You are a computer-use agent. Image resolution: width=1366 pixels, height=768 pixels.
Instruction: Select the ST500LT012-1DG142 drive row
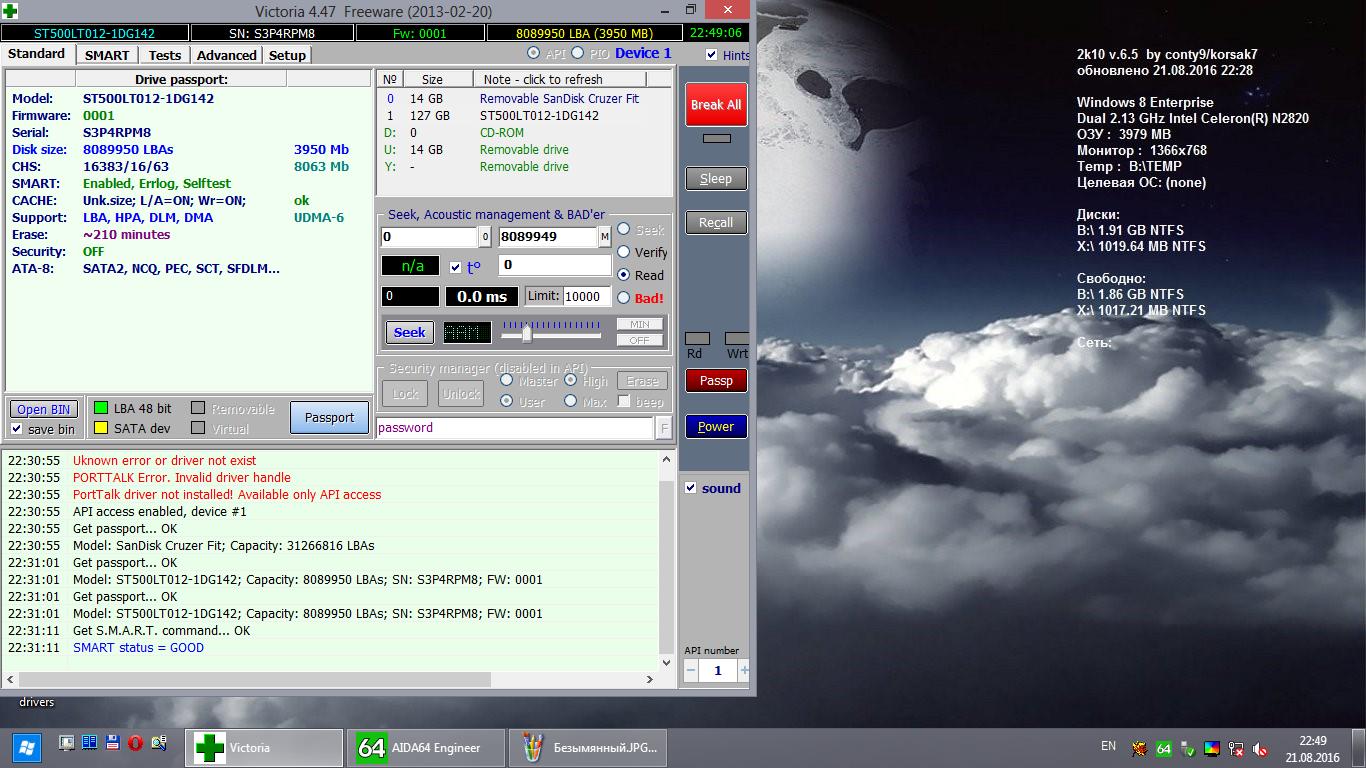pos(525,116)
